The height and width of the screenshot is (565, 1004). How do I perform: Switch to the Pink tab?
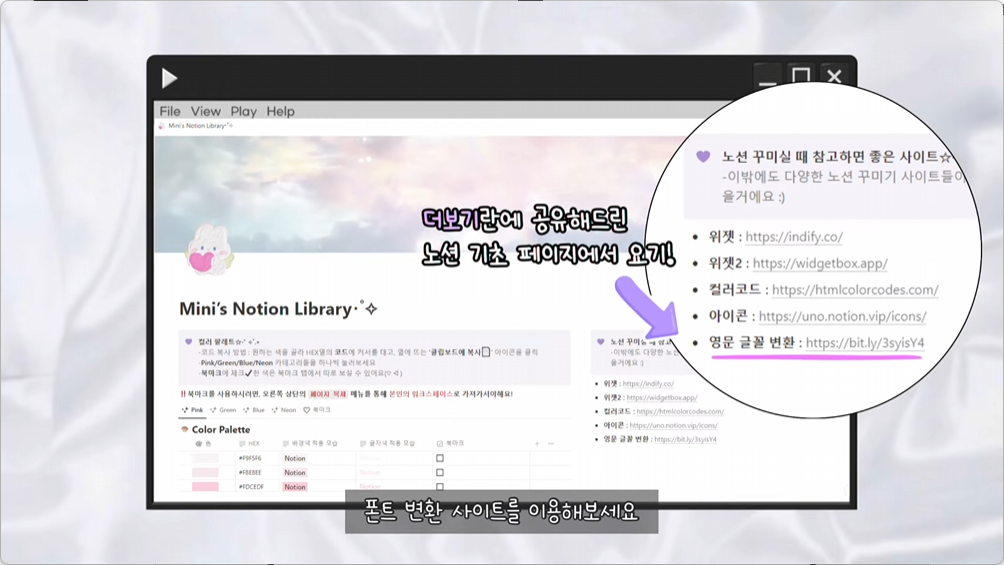click(x=192, y=409)
